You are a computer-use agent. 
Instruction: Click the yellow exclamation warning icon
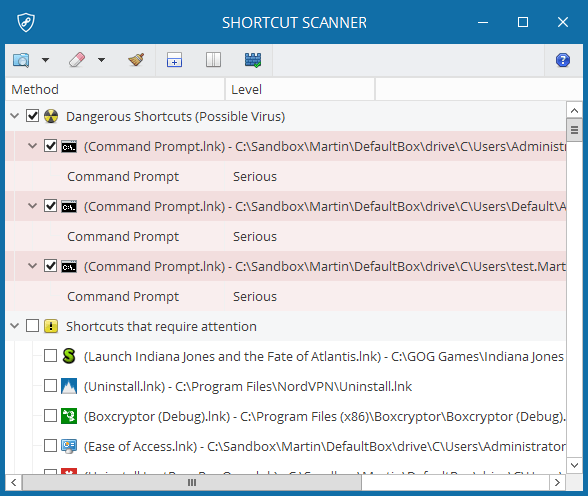[51, 326]
